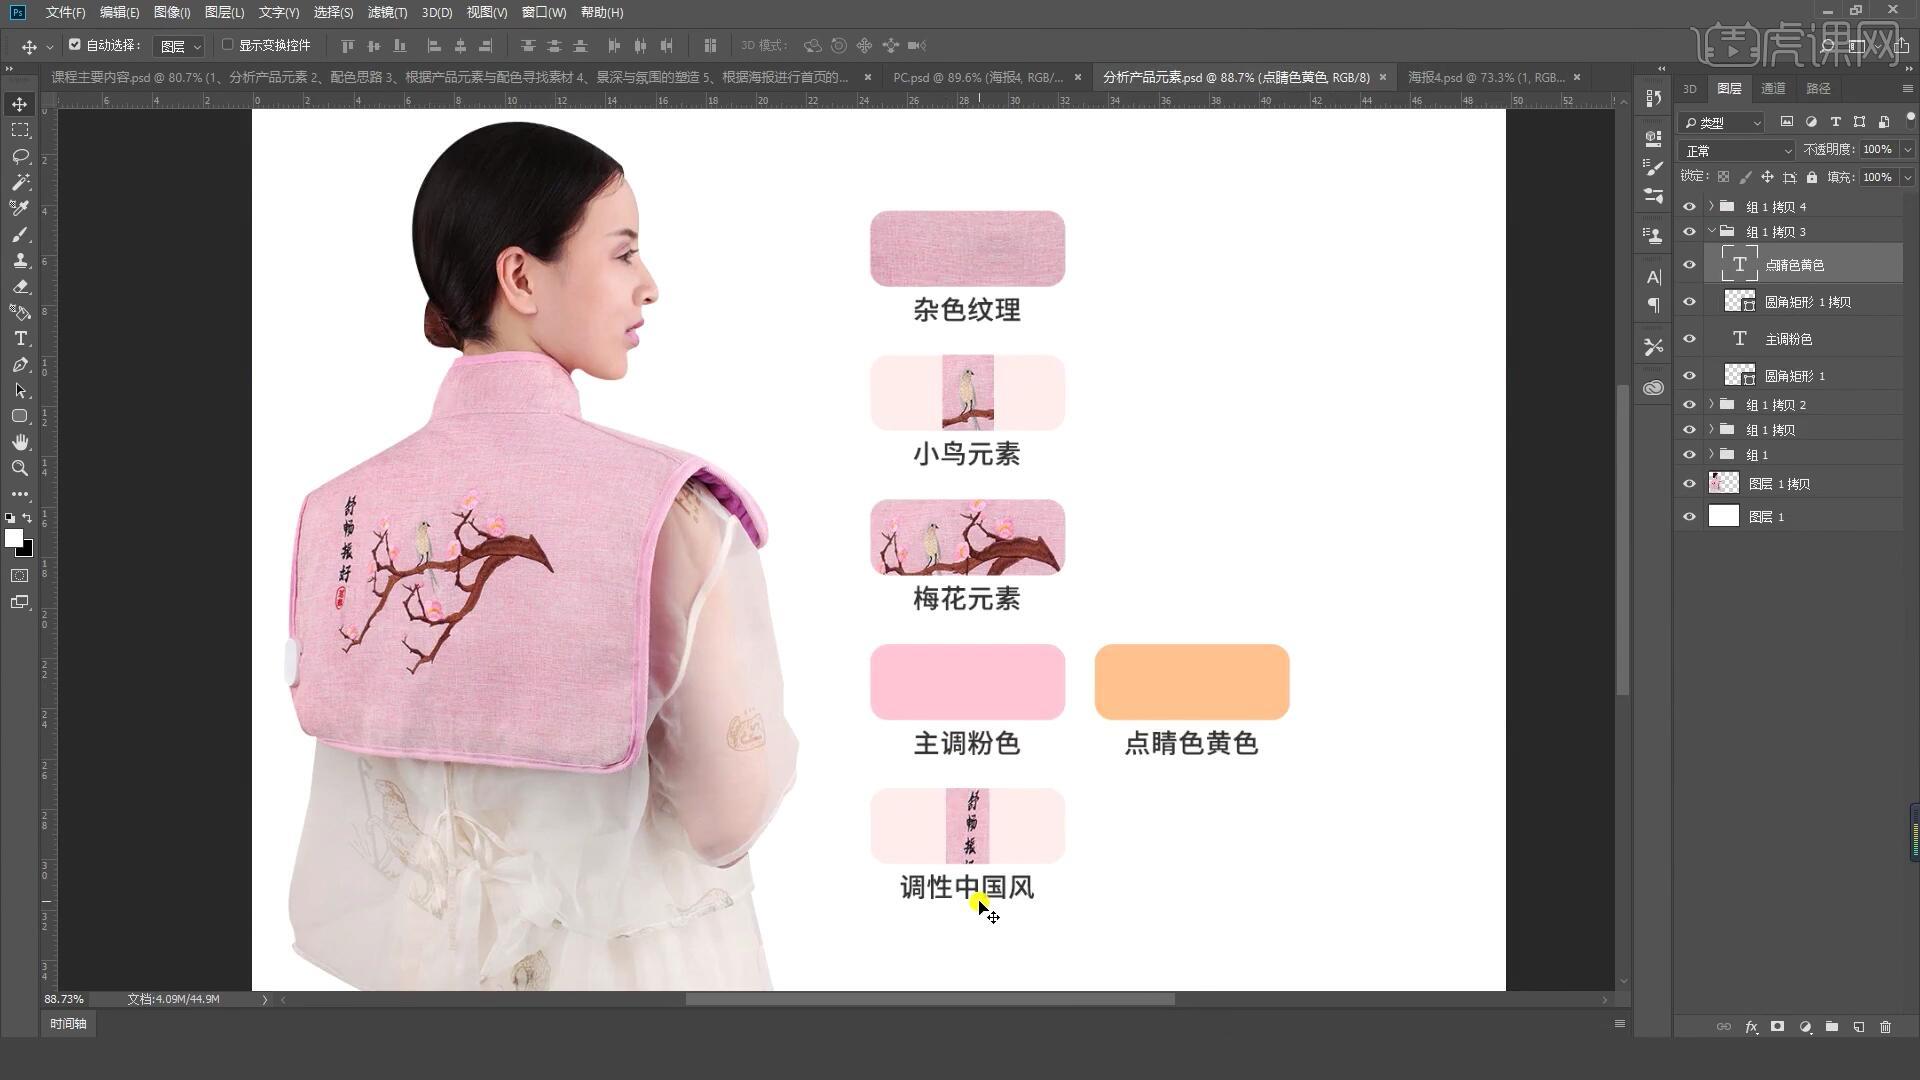Select the Path Selection tool
The image size is (1920, 1080).
20,390
